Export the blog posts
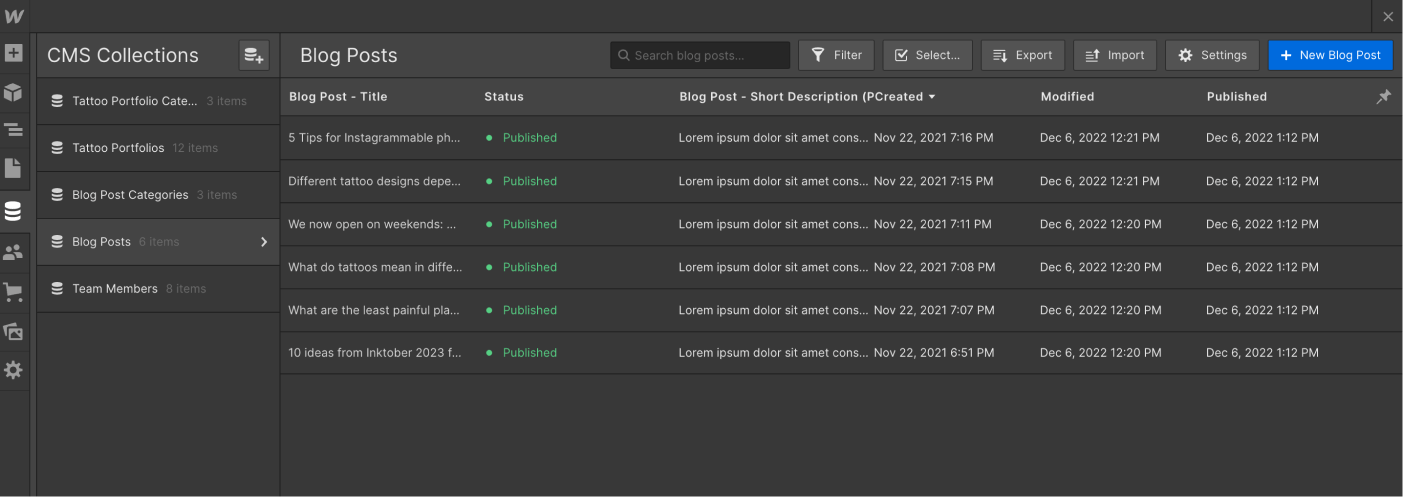 pos(1023,55)
